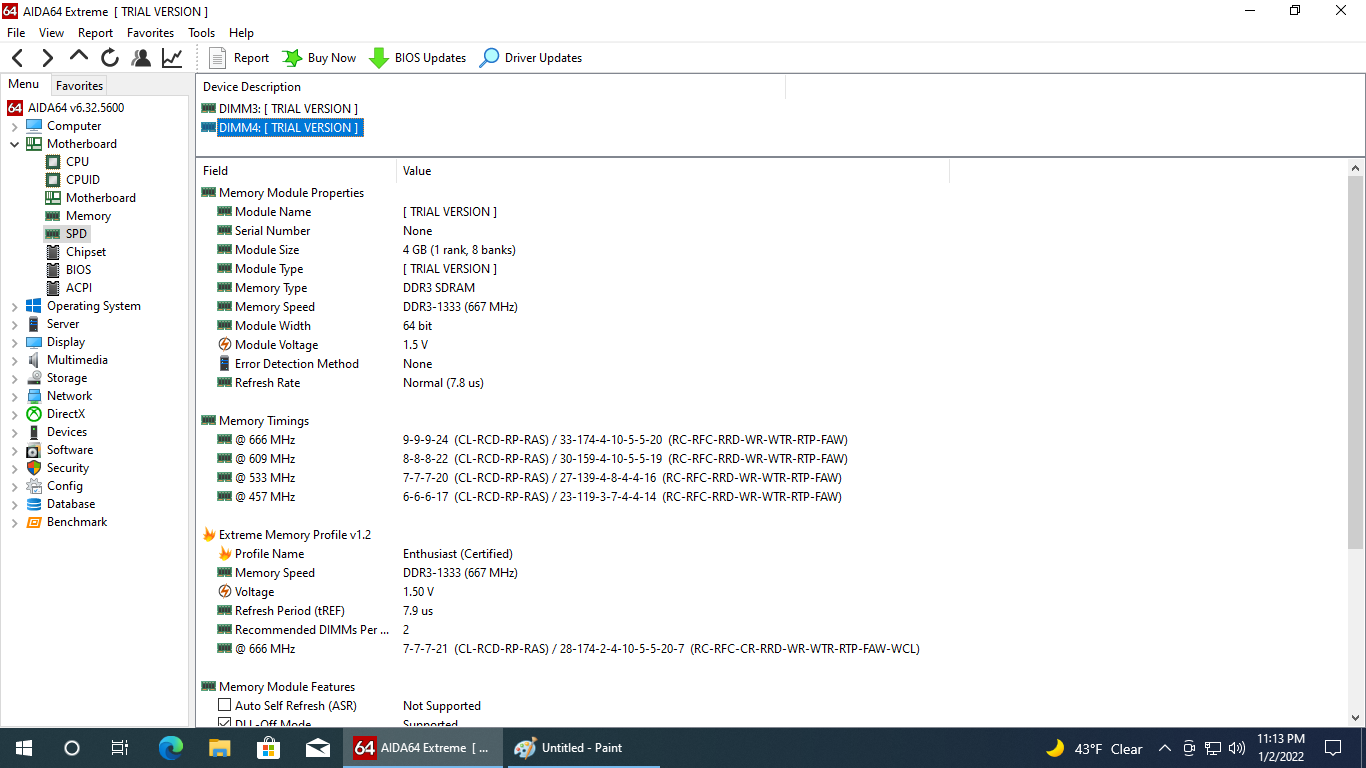Viewport: 1366px width, 768px height.
Task: Select the Profile Name Enthusiast (Certified) row
Action: 573,554
